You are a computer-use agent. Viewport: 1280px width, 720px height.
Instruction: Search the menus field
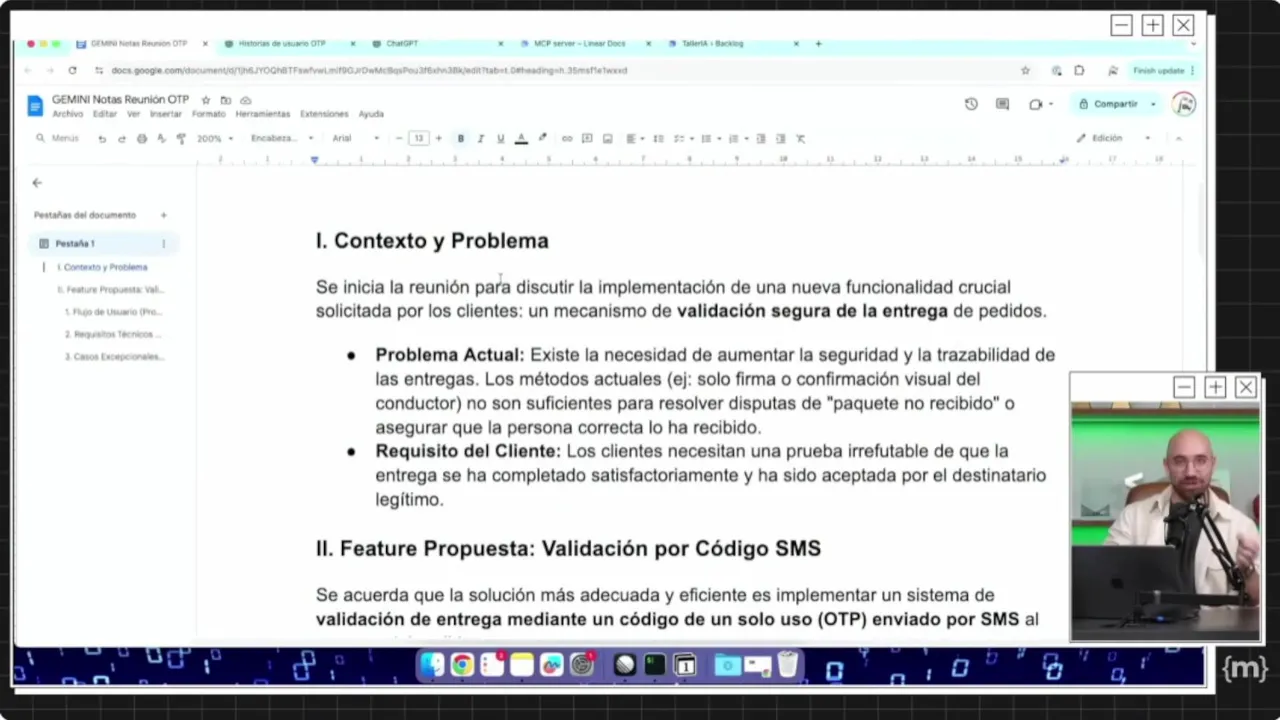pos(59,138)
